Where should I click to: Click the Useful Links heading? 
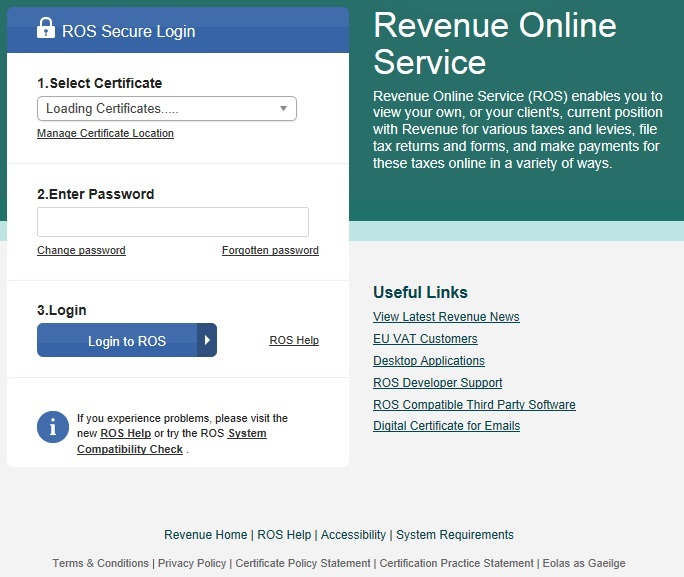click(x=420, y=292)
